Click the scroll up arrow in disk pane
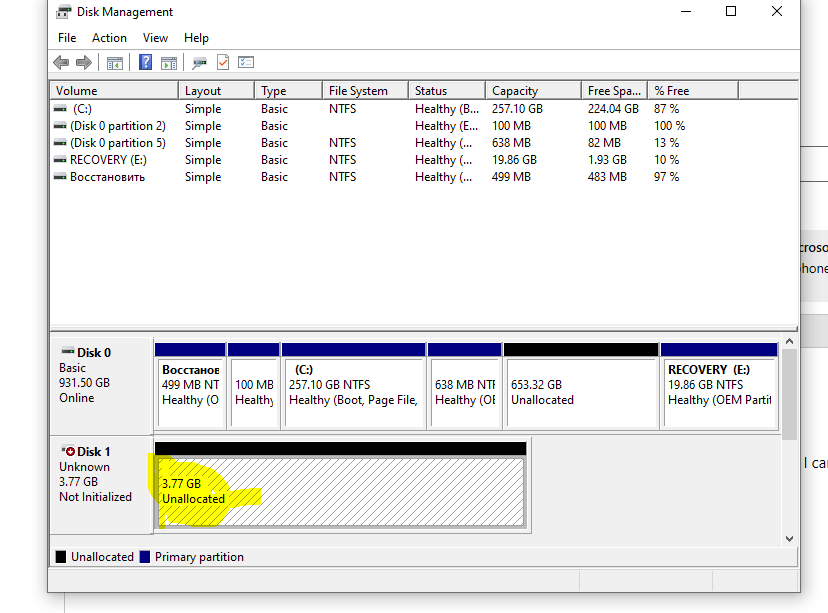This screenshot has width=828, height=613. click(x=789, y=342)
